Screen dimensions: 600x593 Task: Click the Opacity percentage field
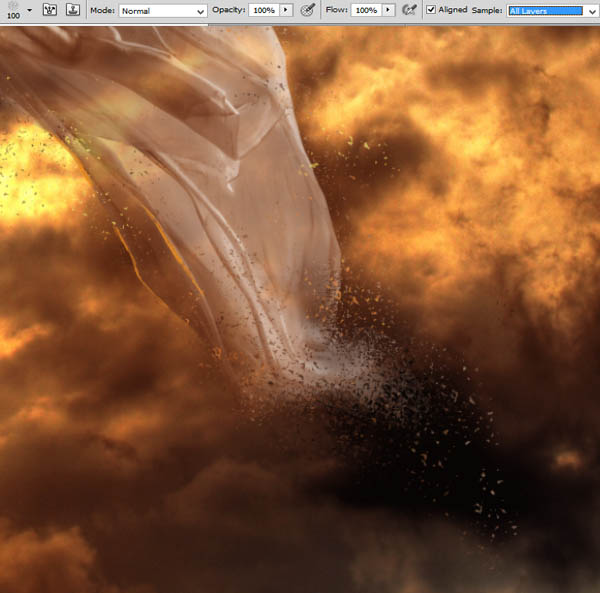click(x=264, y=10)
